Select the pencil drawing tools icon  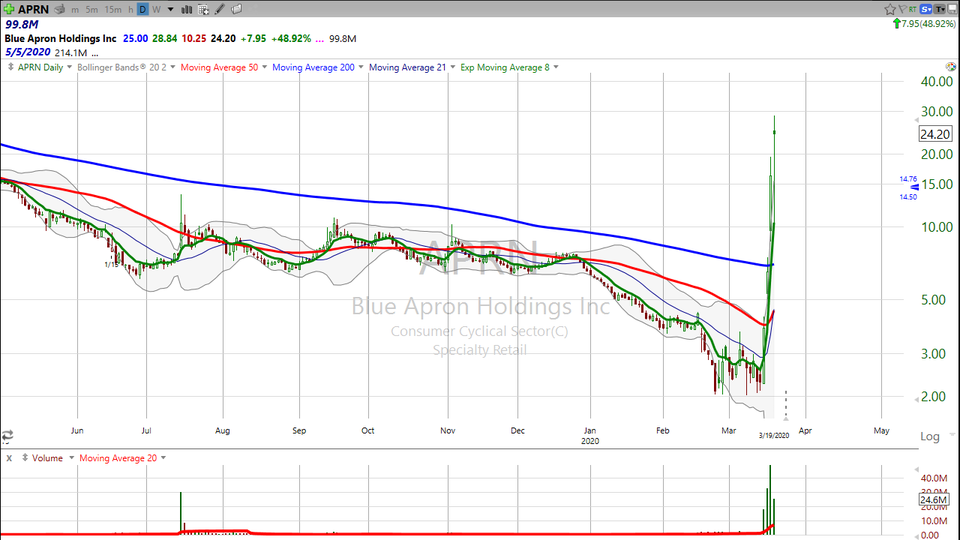click(x=220, y=9)
